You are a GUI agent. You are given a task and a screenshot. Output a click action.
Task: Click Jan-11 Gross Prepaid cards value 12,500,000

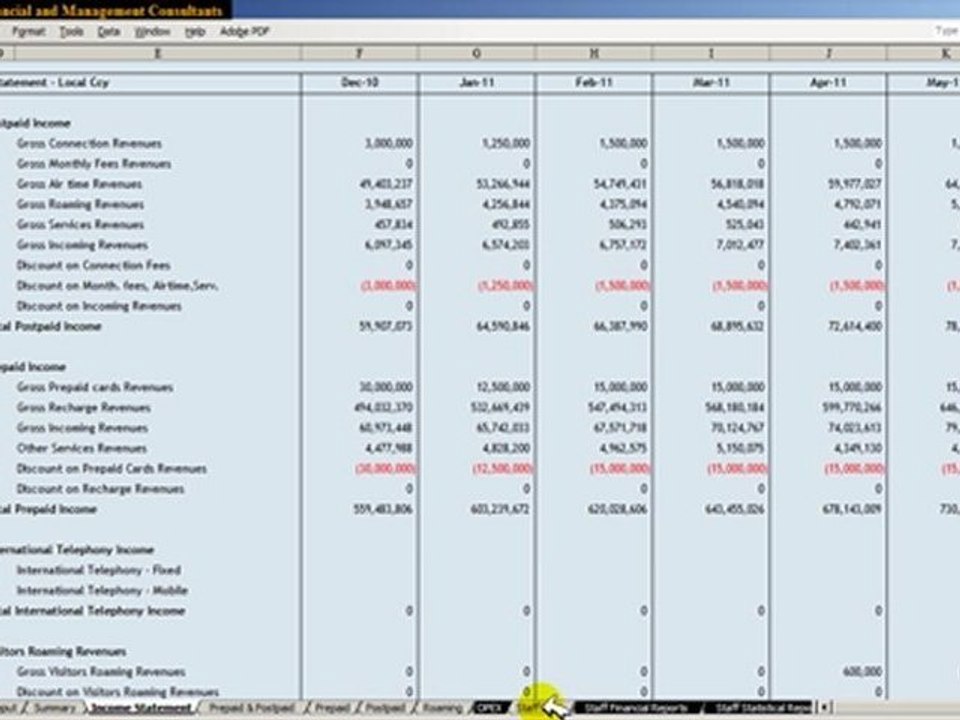tap(503, 387)
